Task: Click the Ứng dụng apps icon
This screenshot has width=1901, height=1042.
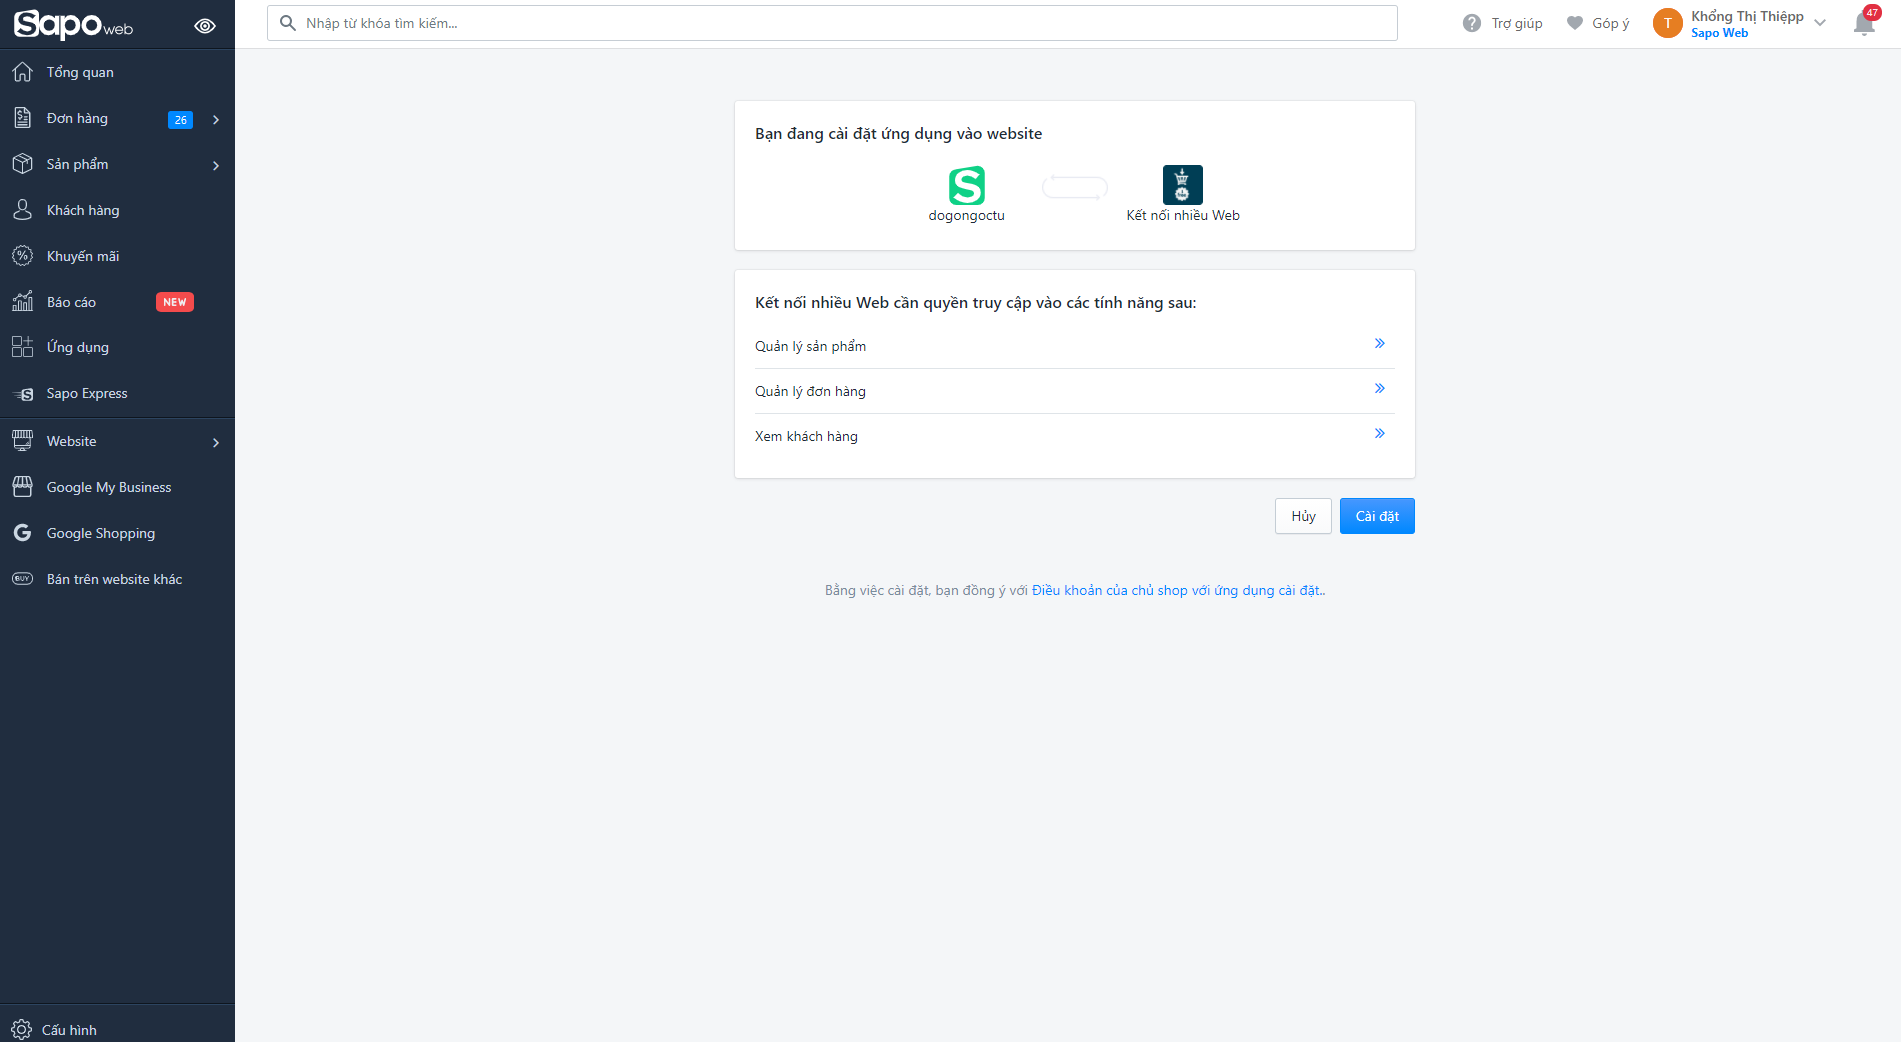Action: 22,347
